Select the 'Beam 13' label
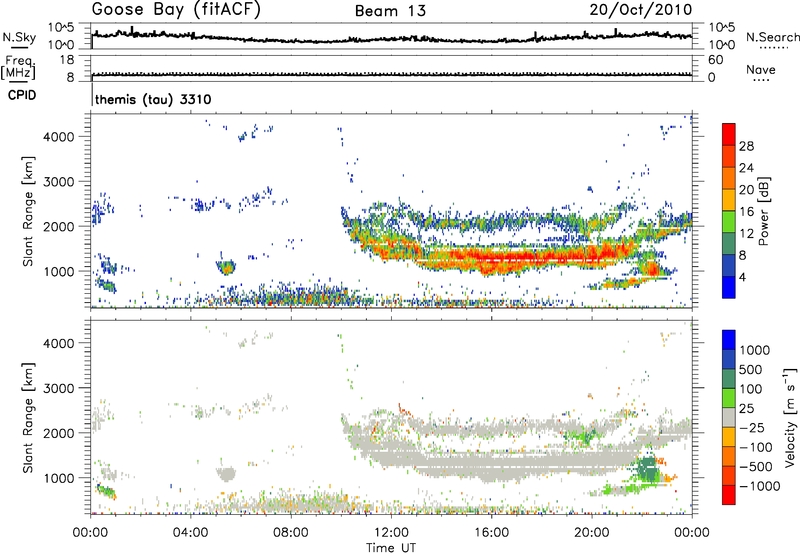The height and width of the screenshot is (554, 800). [x=390, y=11]
